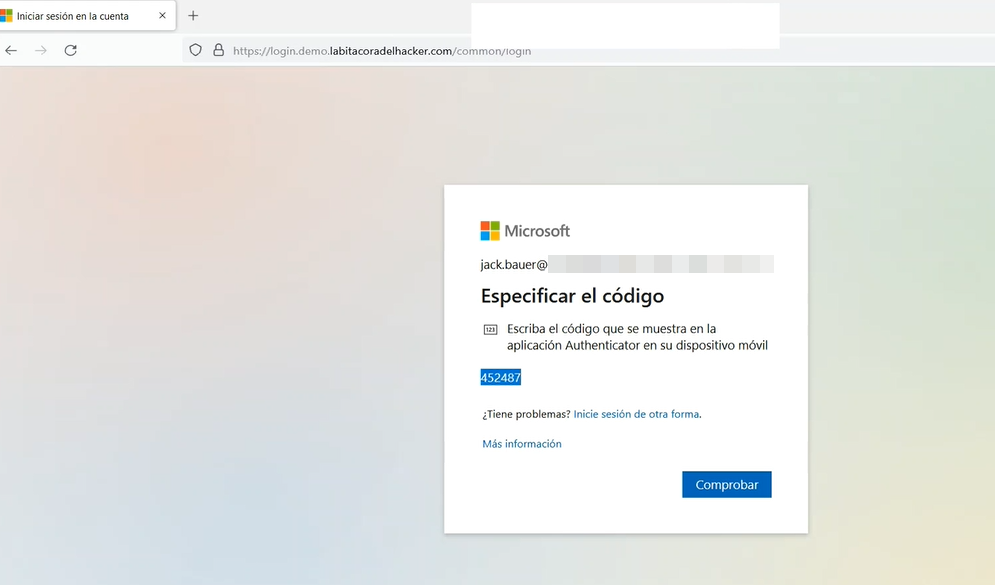The height and width of the screenshot is (585, 995).
Task: Click the 'Especificar el código' heading
Action: 572,296
